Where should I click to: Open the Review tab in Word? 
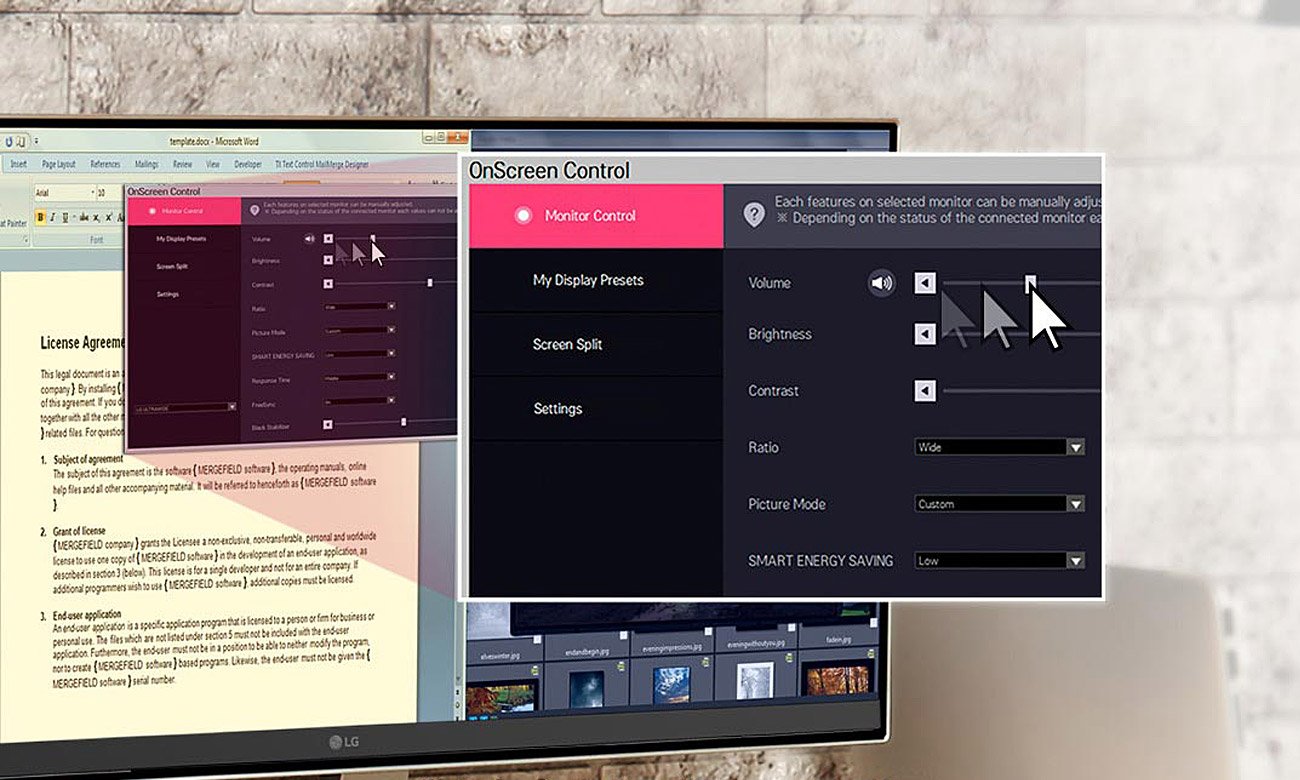coord(182,164)
